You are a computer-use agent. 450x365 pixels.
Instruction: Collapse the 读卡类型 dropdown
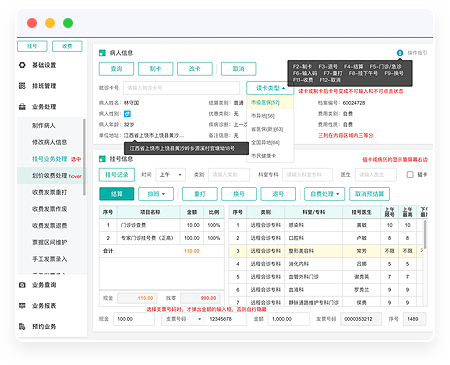(x=270, y=88)
